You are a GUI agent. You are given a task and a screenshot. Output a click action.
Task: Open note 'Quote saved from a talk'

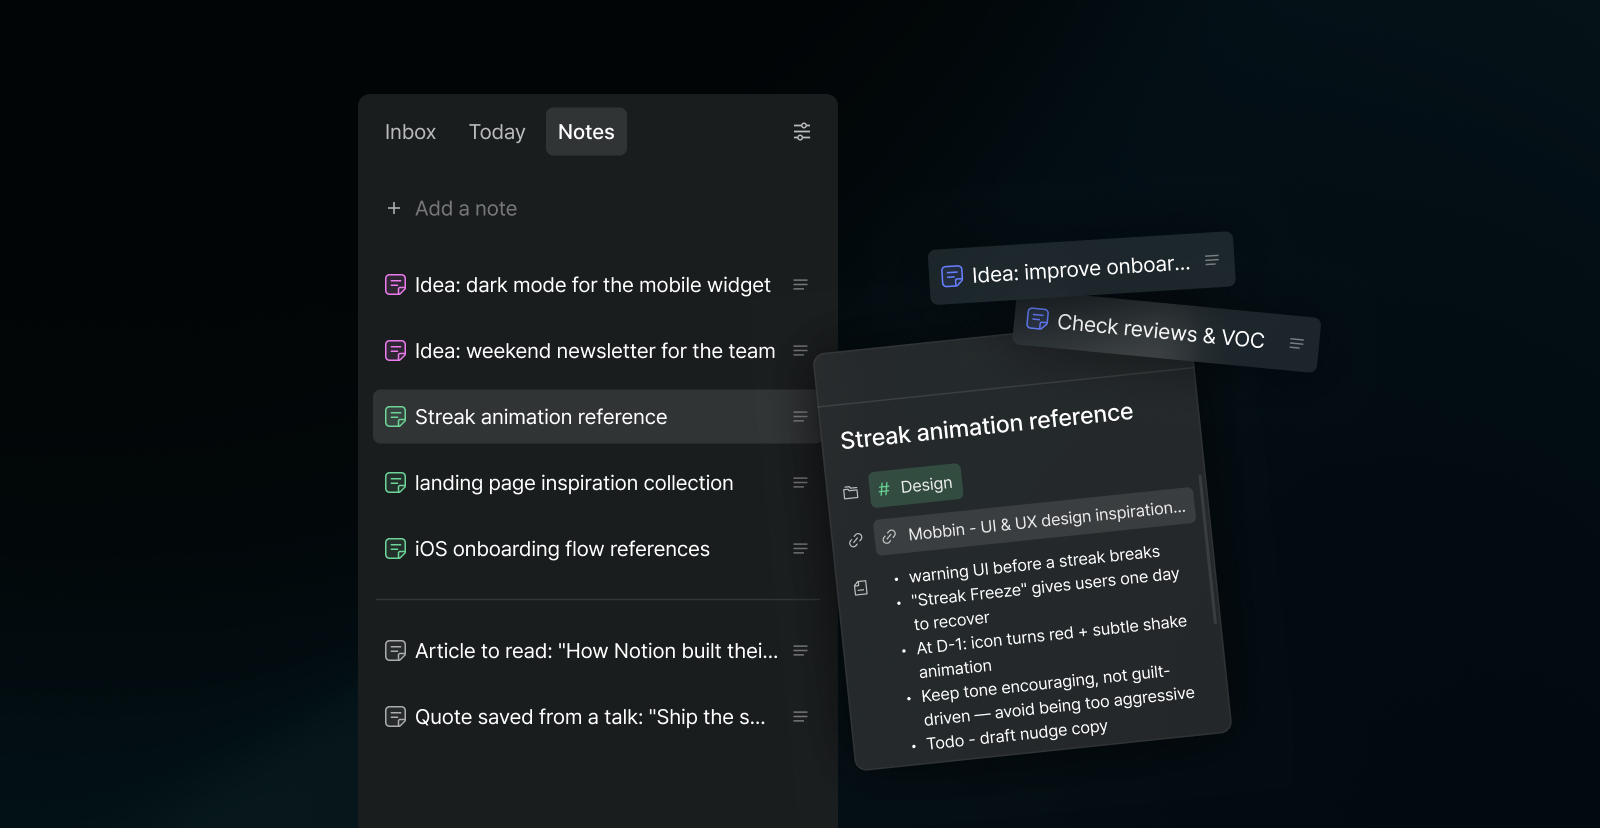590,717
